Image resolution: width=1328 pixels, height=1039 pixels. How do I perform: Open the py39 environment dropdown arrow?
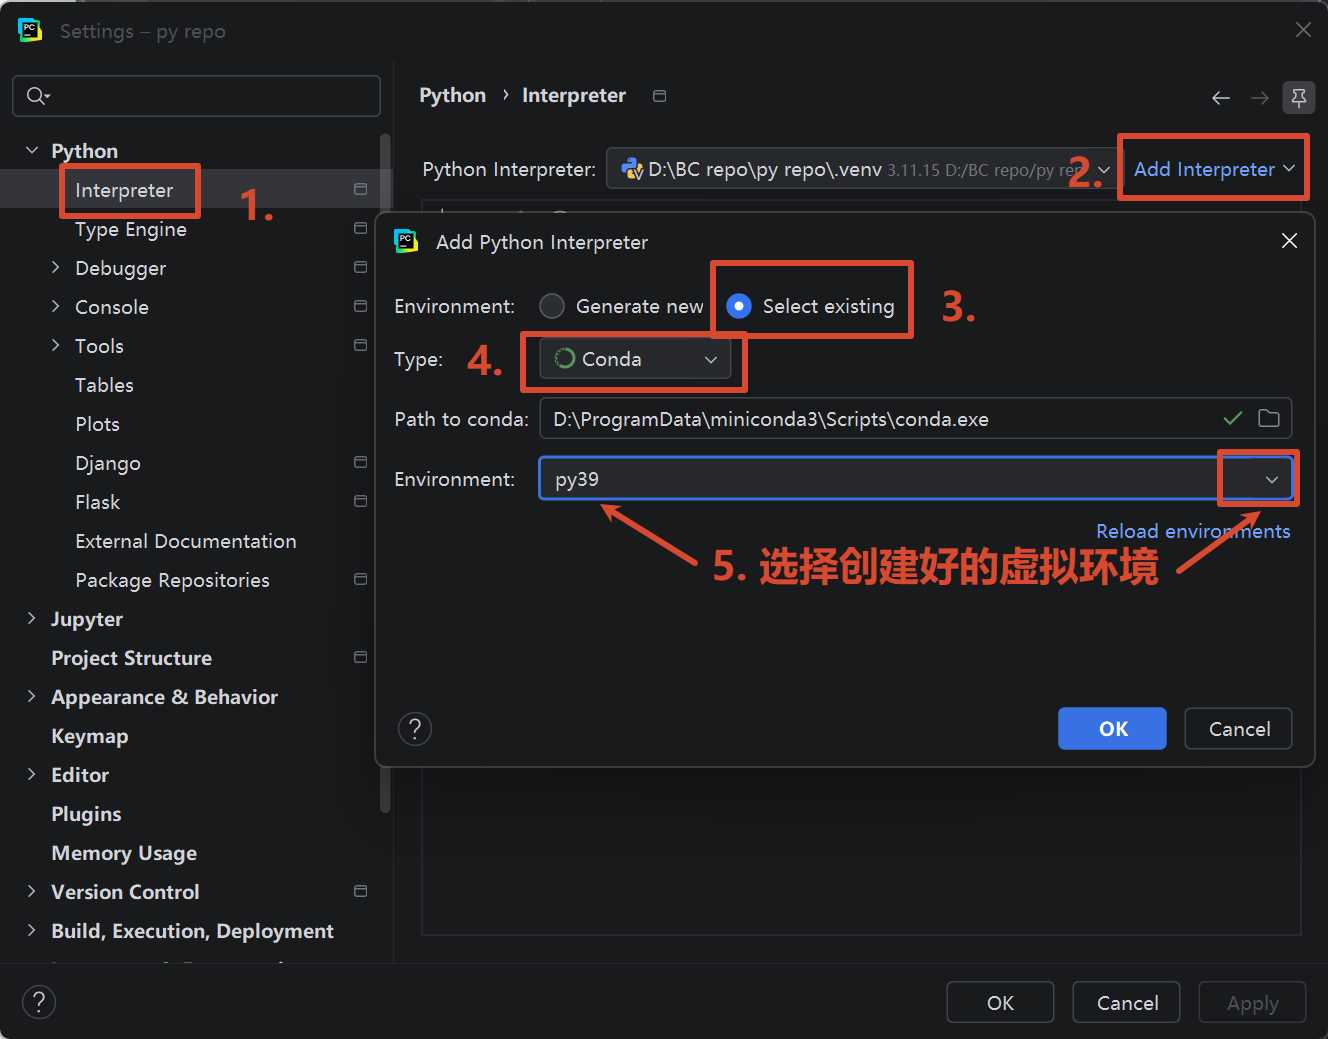click(x=1271, y=479)
